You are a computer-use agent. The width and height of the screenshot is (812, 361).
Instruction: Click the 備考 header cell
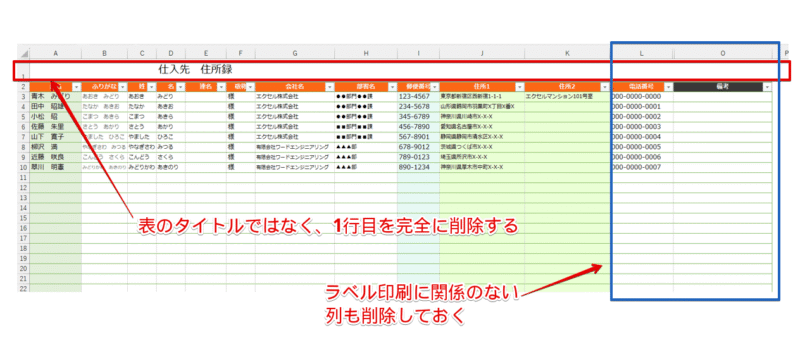click(x=723, y=87)
